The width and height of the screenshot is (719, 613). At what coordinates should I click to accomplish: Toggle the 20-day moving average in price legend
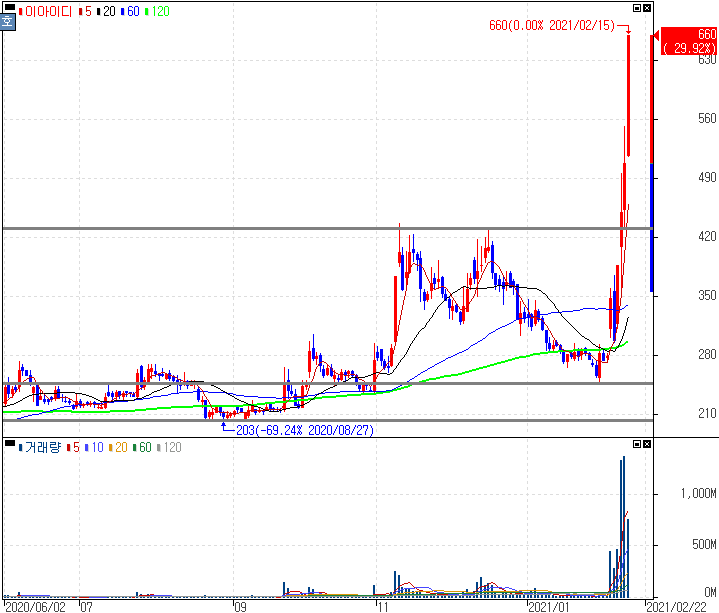[x=106, y=11]
